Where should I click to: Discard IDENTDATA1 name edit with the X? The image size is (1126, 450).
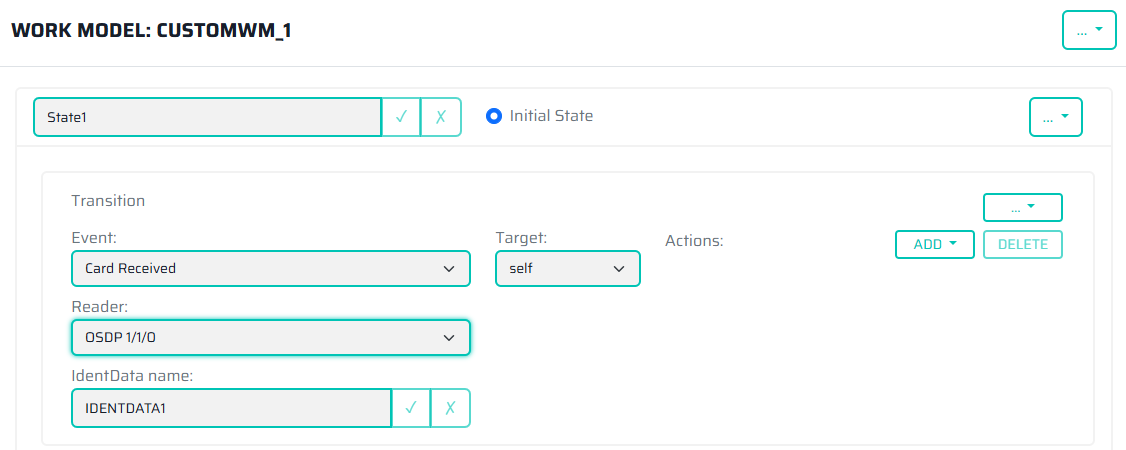pos(450,408)
